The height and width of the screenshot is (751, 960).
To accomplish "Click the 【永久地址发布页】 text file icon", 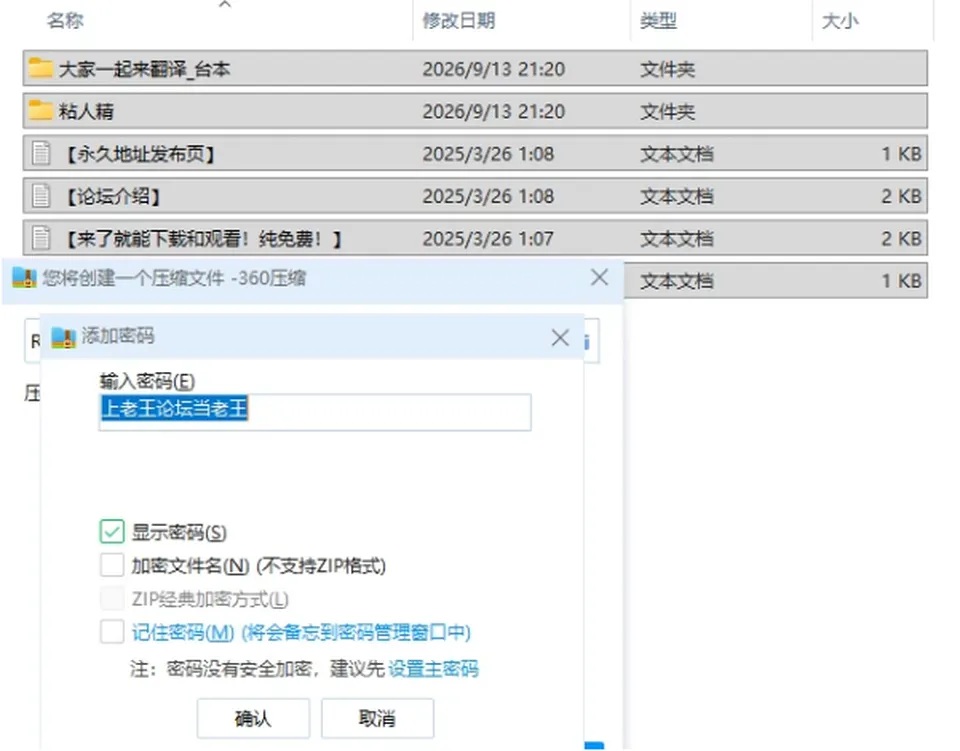I will [x=41, y=153].
